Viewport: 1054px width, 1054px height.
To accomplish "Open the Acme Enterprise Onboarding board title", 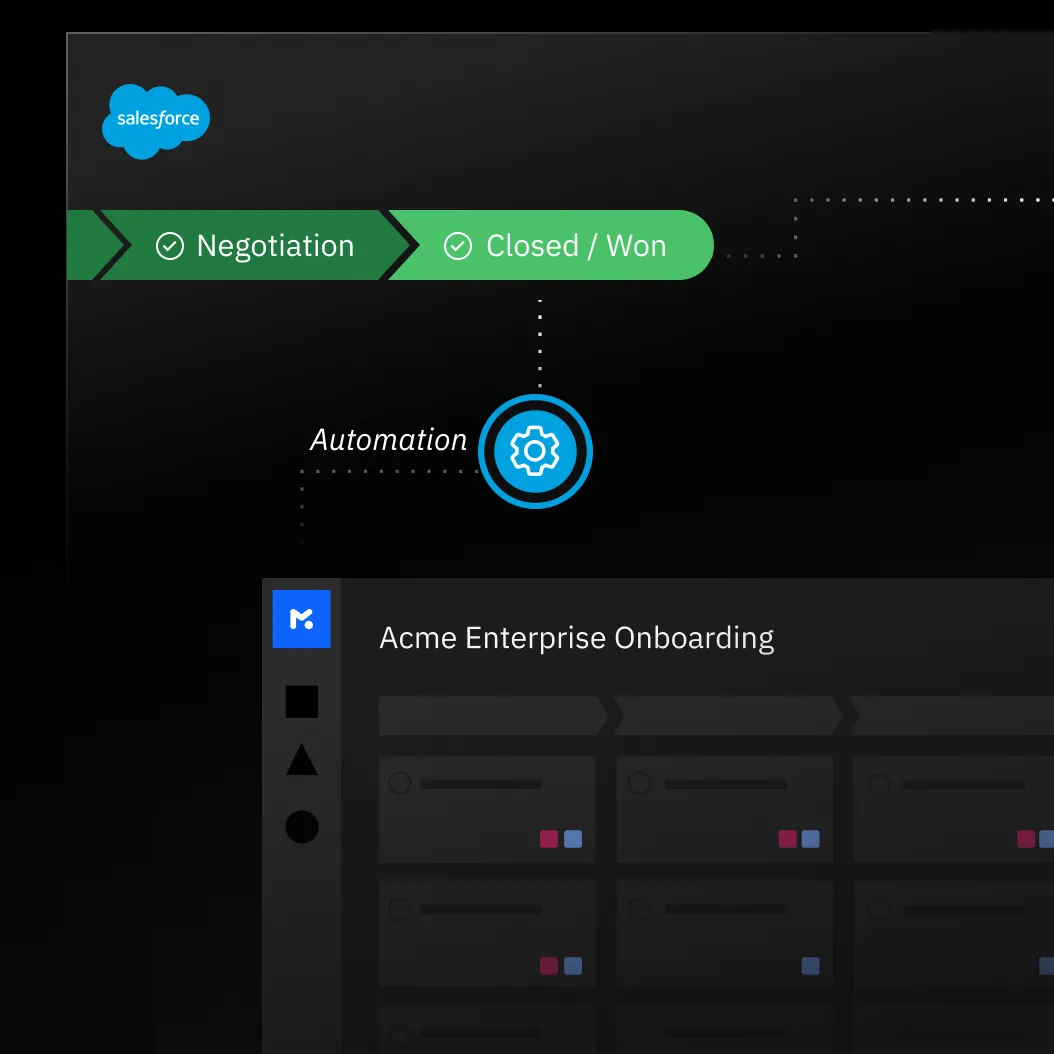I will (577, 637).
